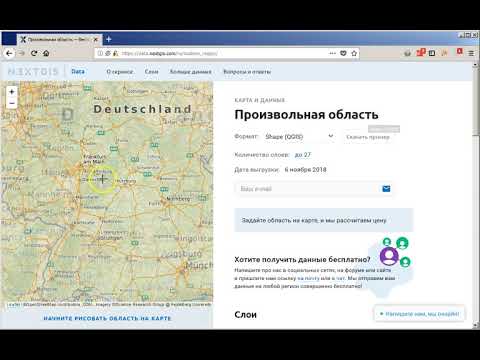Click the NEXTGIS logo

tap(33, 71)
